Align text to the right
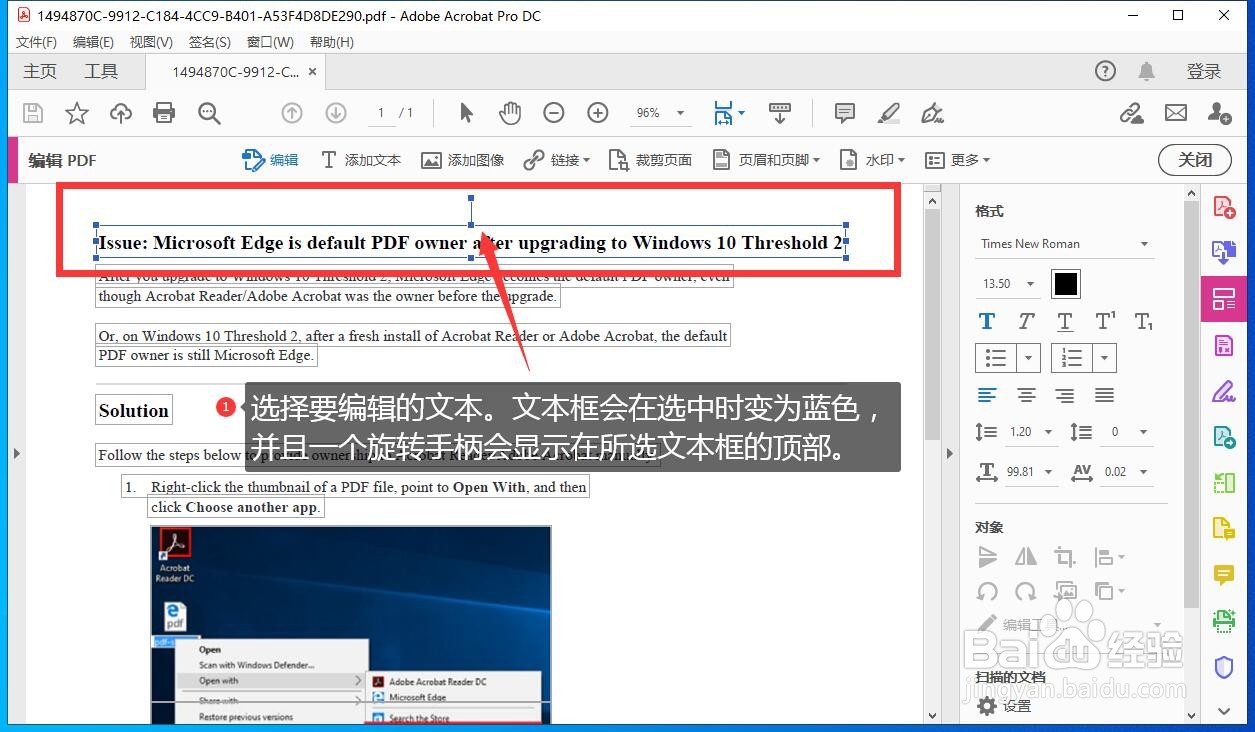The height and width of the screenshot is (732, 1255). (1065, 396)
